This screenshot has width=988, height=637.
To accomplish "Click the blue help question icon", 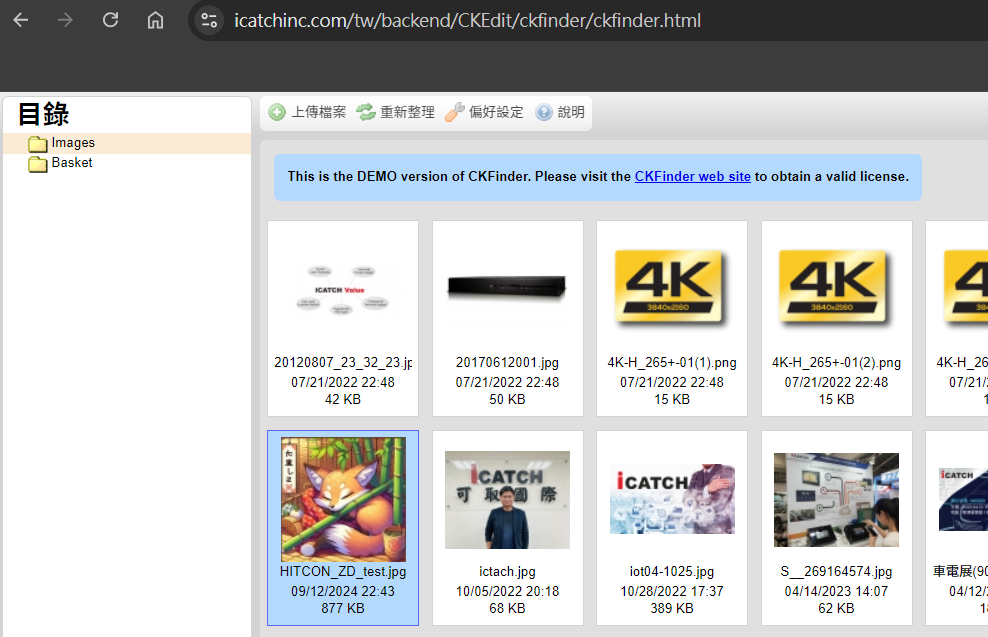I will coord(544,112).
